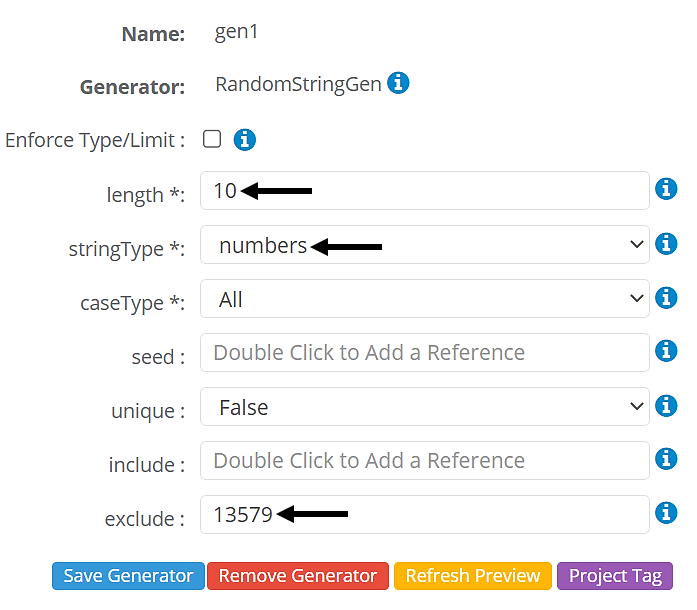The image size is (697, 610).
Task: Click info icon beside Enforce Type/Limit checkbox
Action: (x=245, y=140)
